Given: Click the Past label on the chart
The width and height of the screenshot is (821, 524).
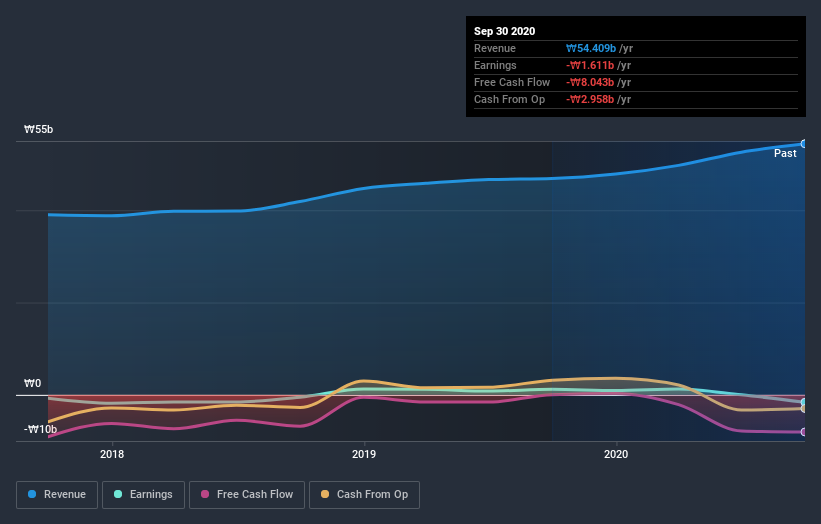Looking at the screenshot, I should point(785,153).
